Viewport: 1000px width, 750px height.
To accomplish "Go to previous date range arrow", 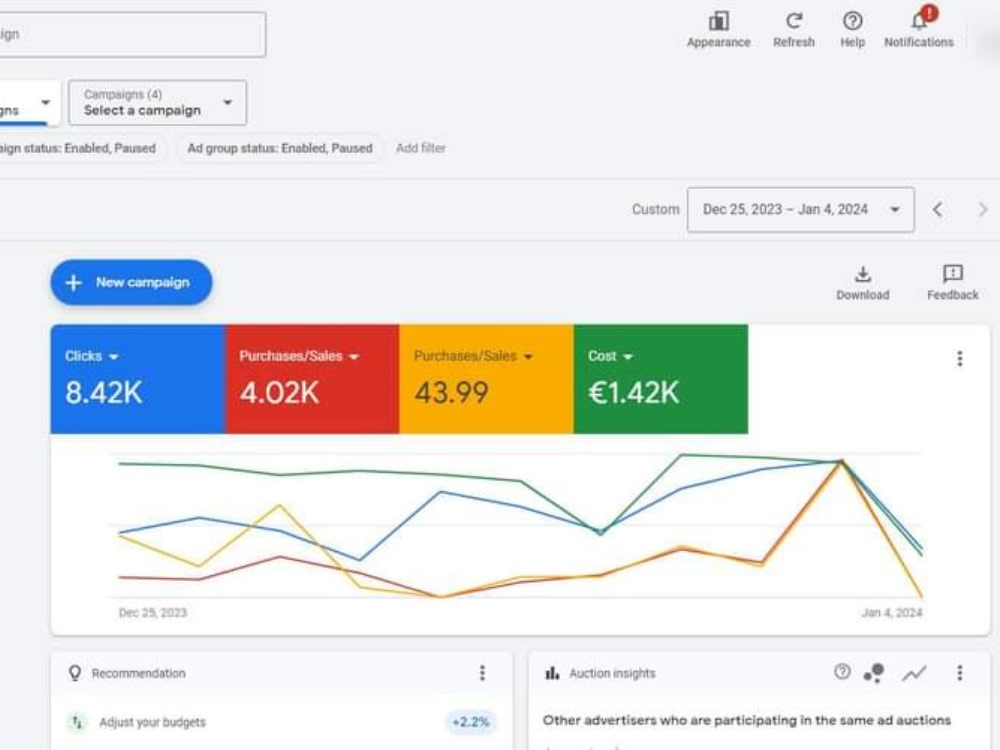I will tap(937, 209).
